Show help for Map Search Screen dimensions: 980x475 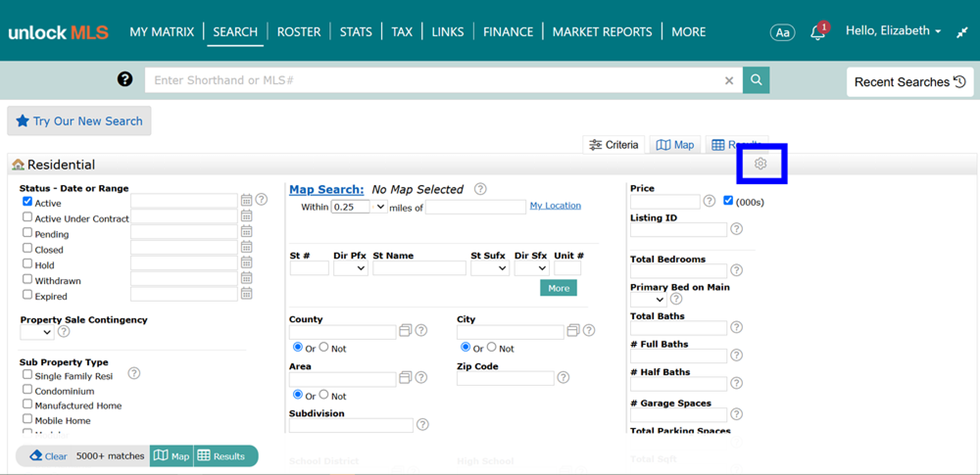pos(480,189)
